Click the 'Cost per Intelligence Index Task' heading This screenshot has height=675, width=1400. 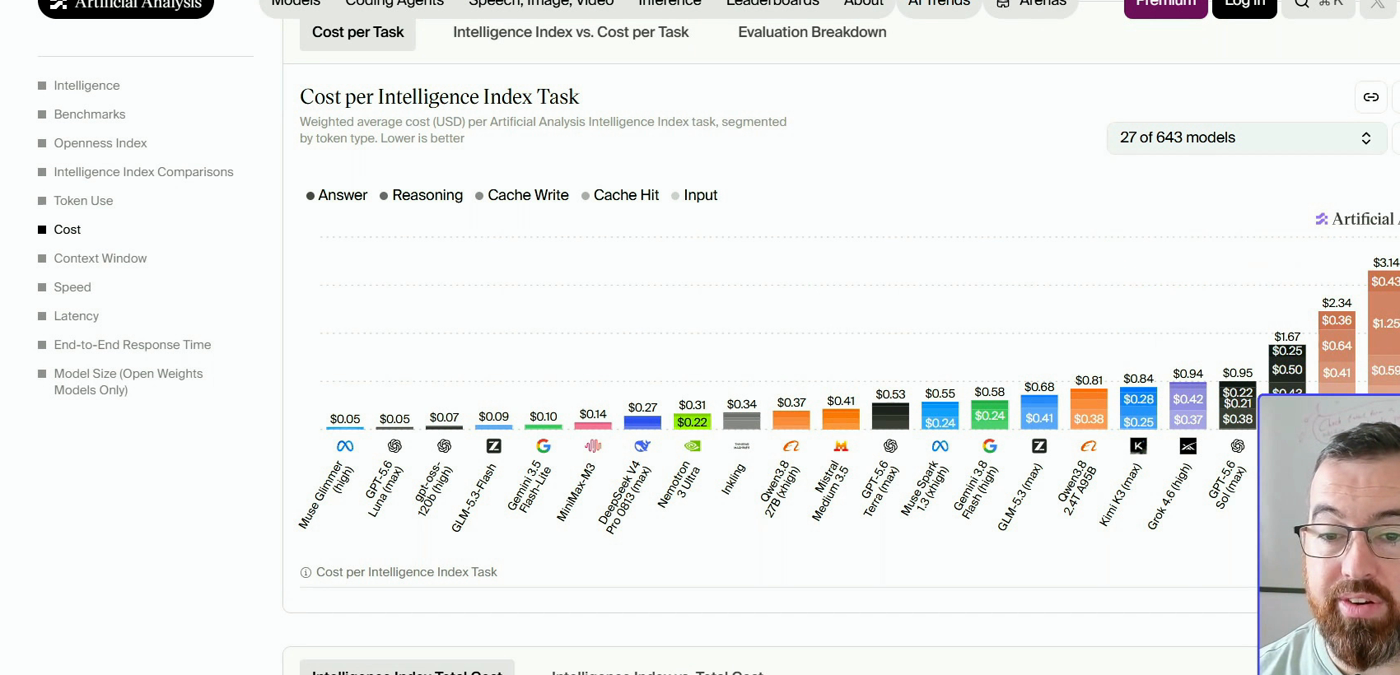point(440,97)
